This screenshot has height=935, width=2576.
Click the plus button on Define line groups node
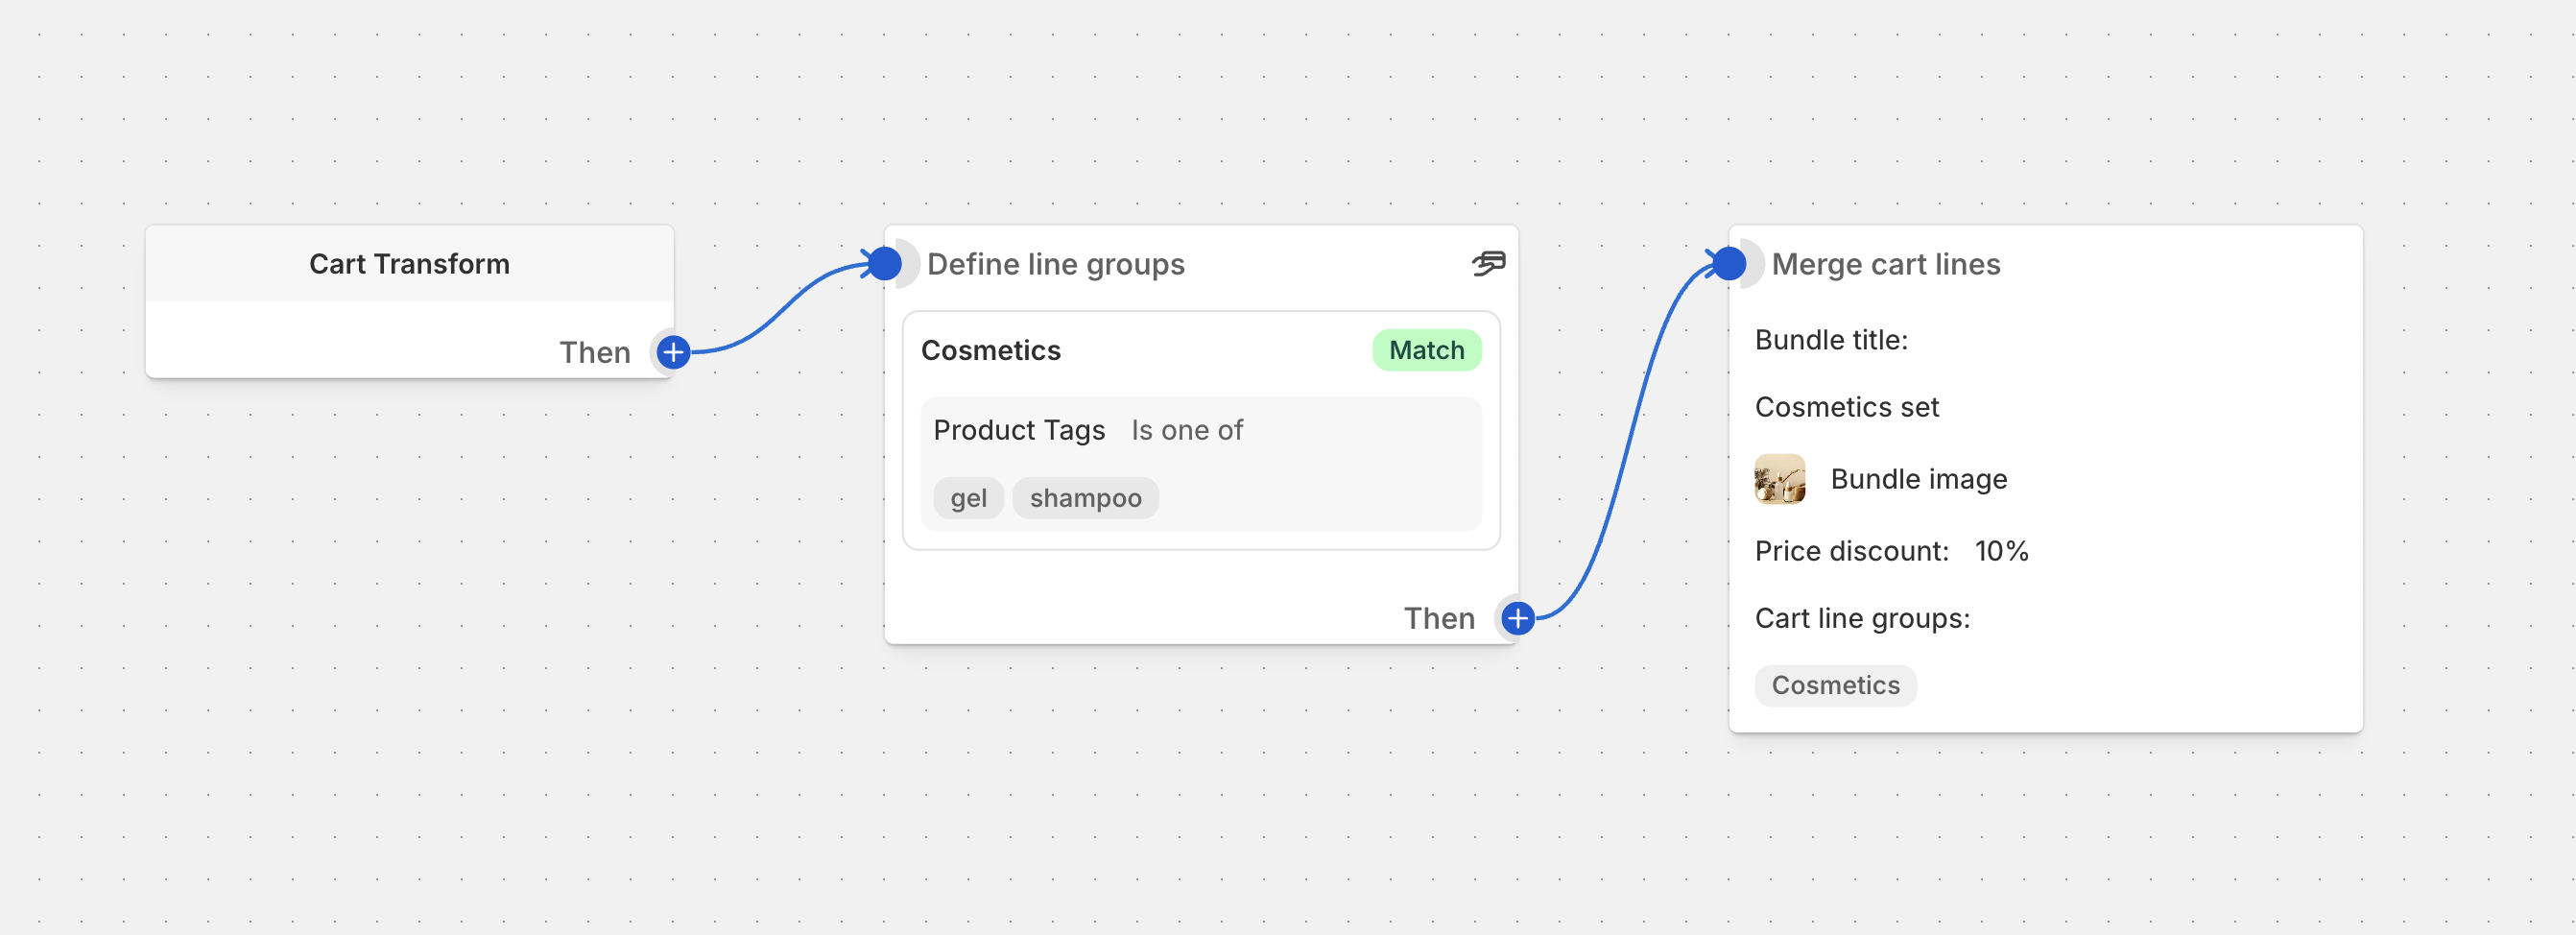[x=1517, y=618]
